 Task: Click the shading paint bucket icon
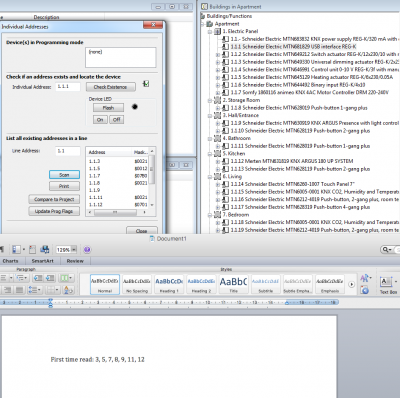coord(68,290)
